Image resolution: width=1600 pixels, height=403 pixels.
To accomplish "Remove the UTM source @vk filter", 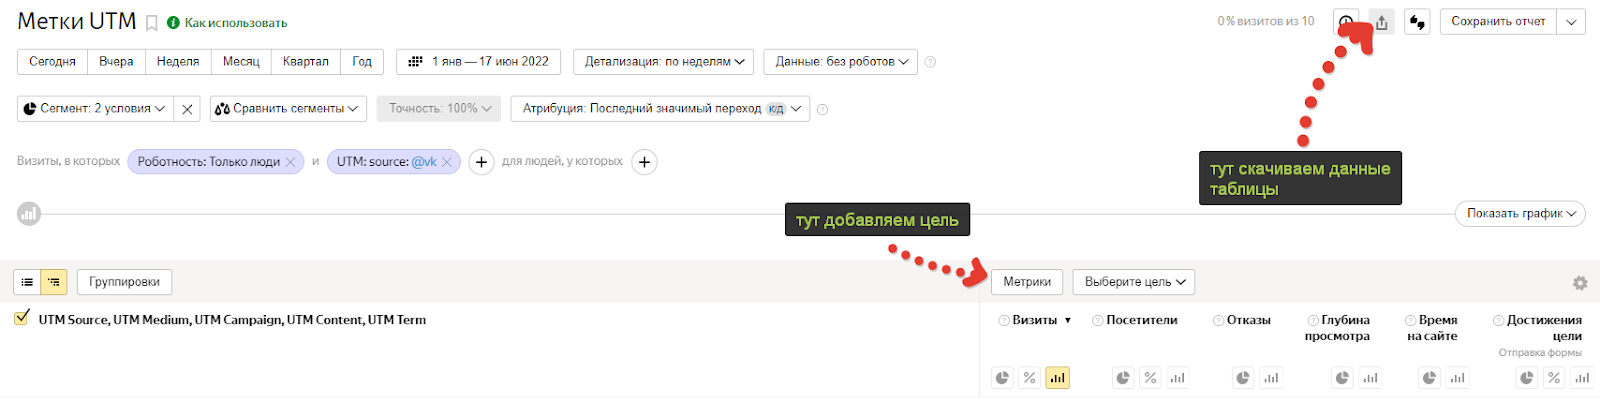I will click(x=447, y=162).
